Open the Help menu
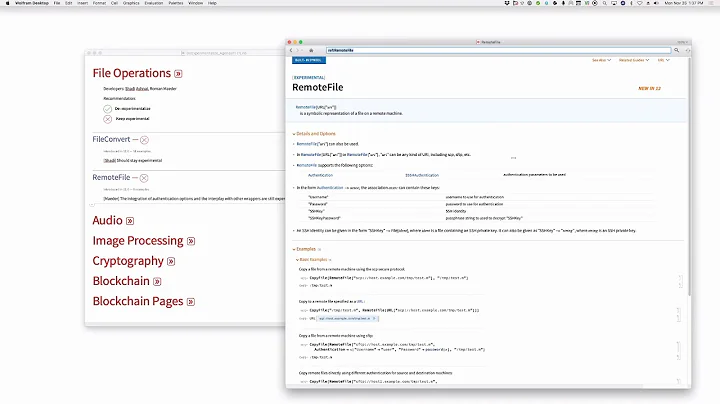Image resolution: width=720 pixels, height=404 pixels. coord(212,3)
